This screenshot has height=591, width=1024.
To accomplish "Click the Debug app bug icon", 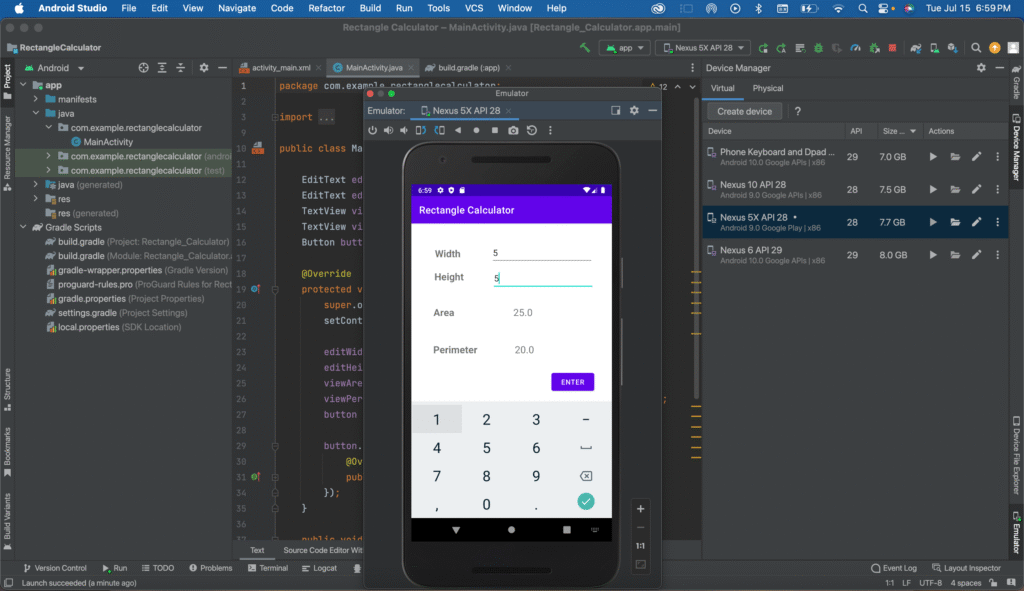I will pyautogui.click(x=818, y=48).
